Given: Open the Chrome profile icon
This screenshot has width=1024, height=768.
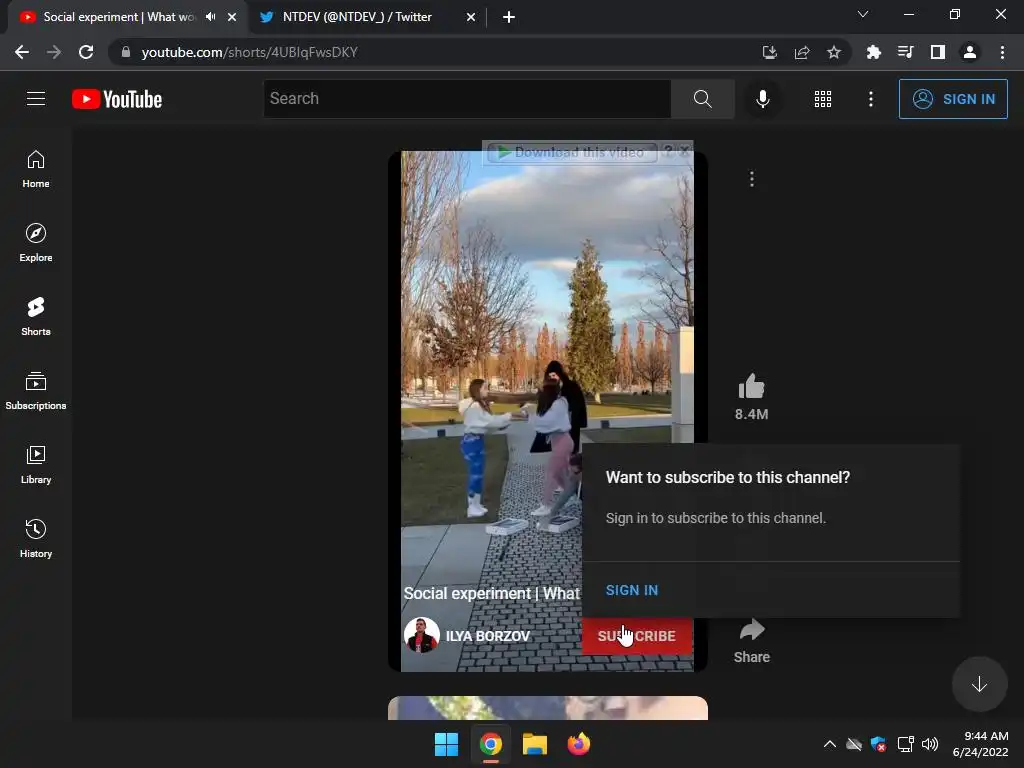Looking at the screenshot, I should pos(970,52).
